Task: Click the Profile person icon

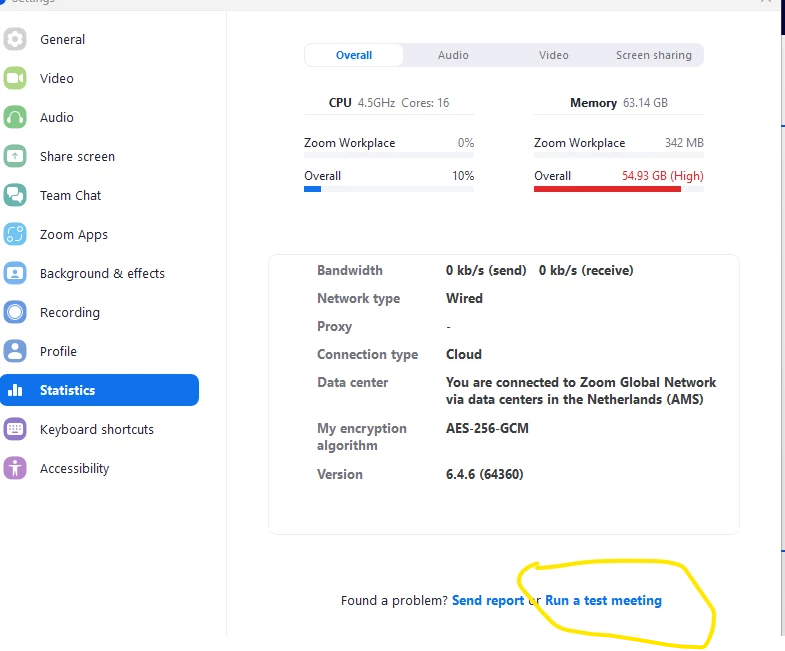Action: click(15, 351)
